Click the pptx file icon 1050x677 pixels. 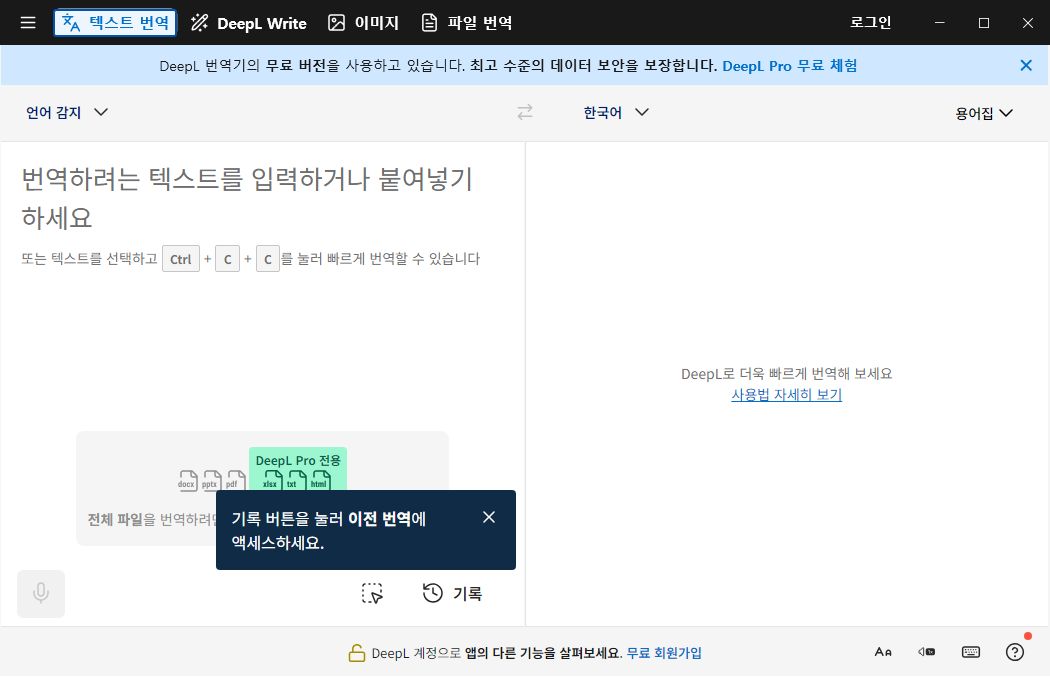(212, 480)
